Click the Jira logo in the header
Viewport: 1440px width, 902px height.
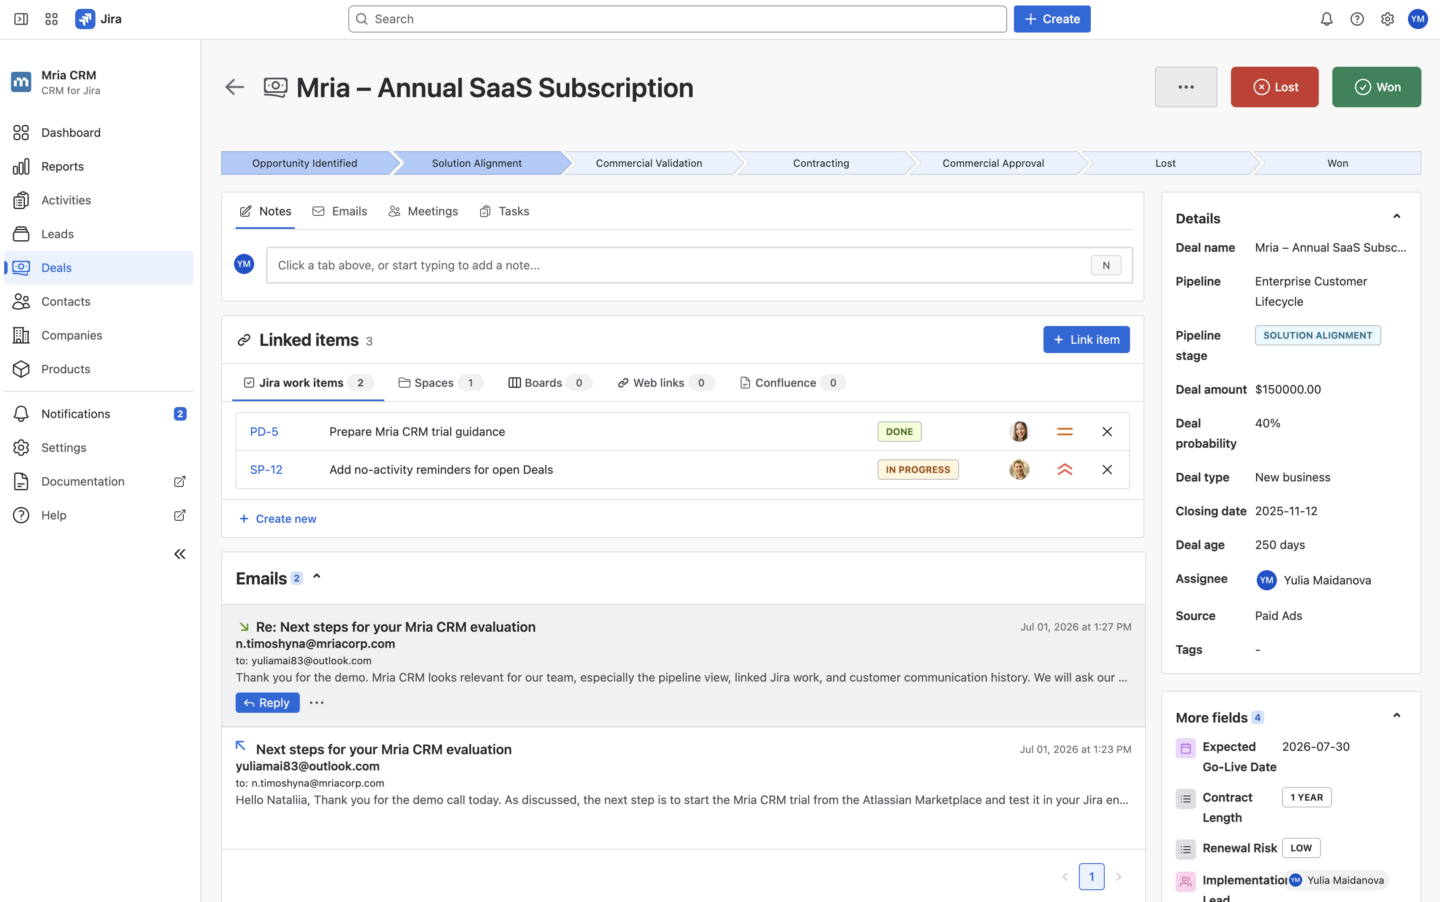[99, 19]
